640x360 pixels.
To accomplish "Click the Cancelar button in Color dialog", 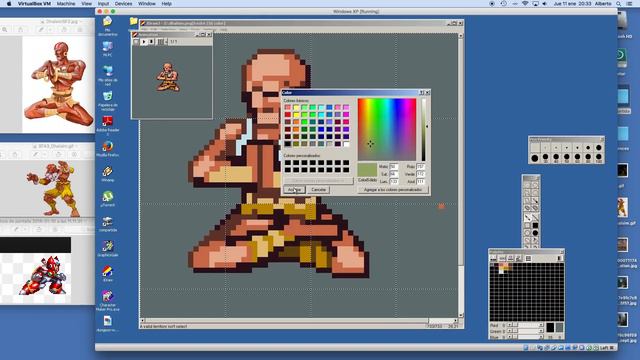I will tap(318, 190).
